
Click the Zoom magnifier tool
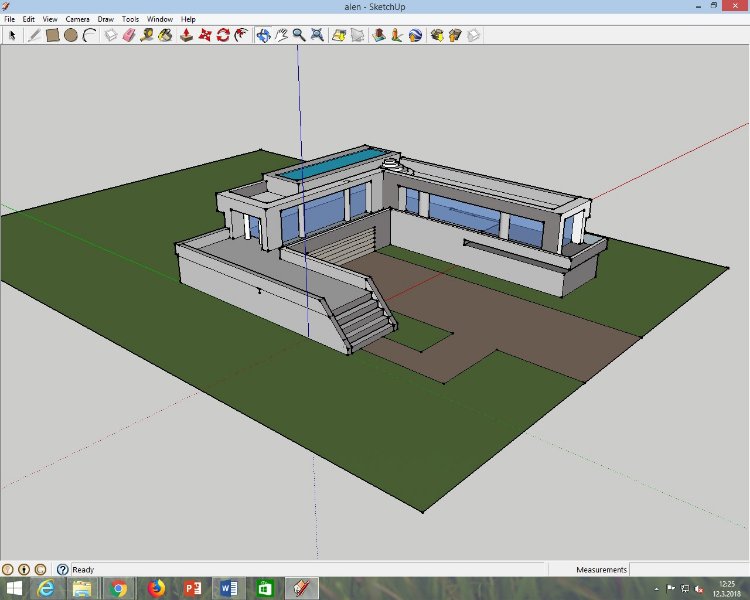tap(299, 35)
